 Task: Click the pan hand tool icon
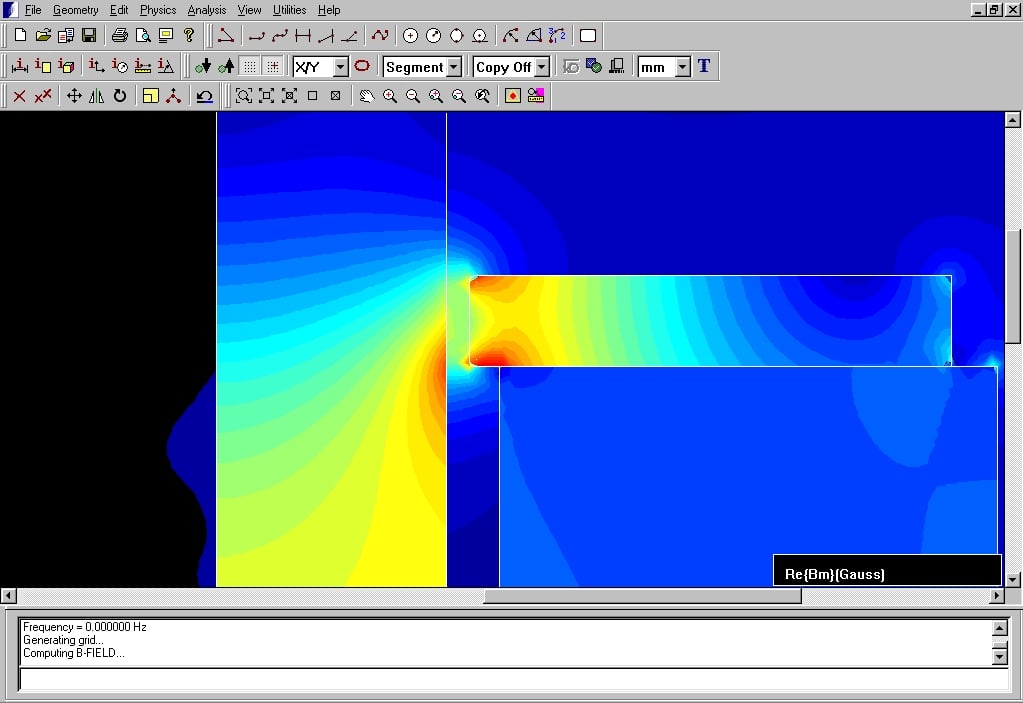coord(367,96)
